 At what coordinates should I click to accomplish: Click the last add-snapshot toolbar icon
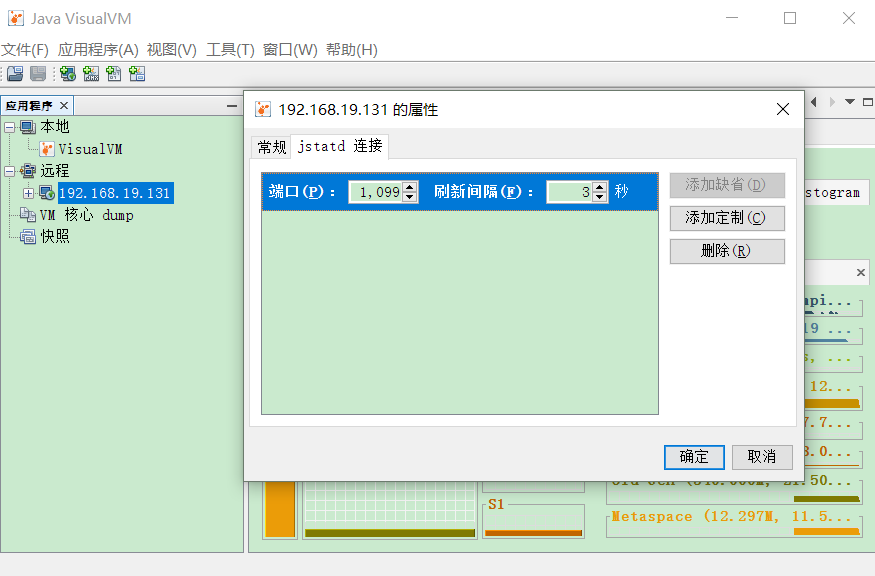point(137,74)
